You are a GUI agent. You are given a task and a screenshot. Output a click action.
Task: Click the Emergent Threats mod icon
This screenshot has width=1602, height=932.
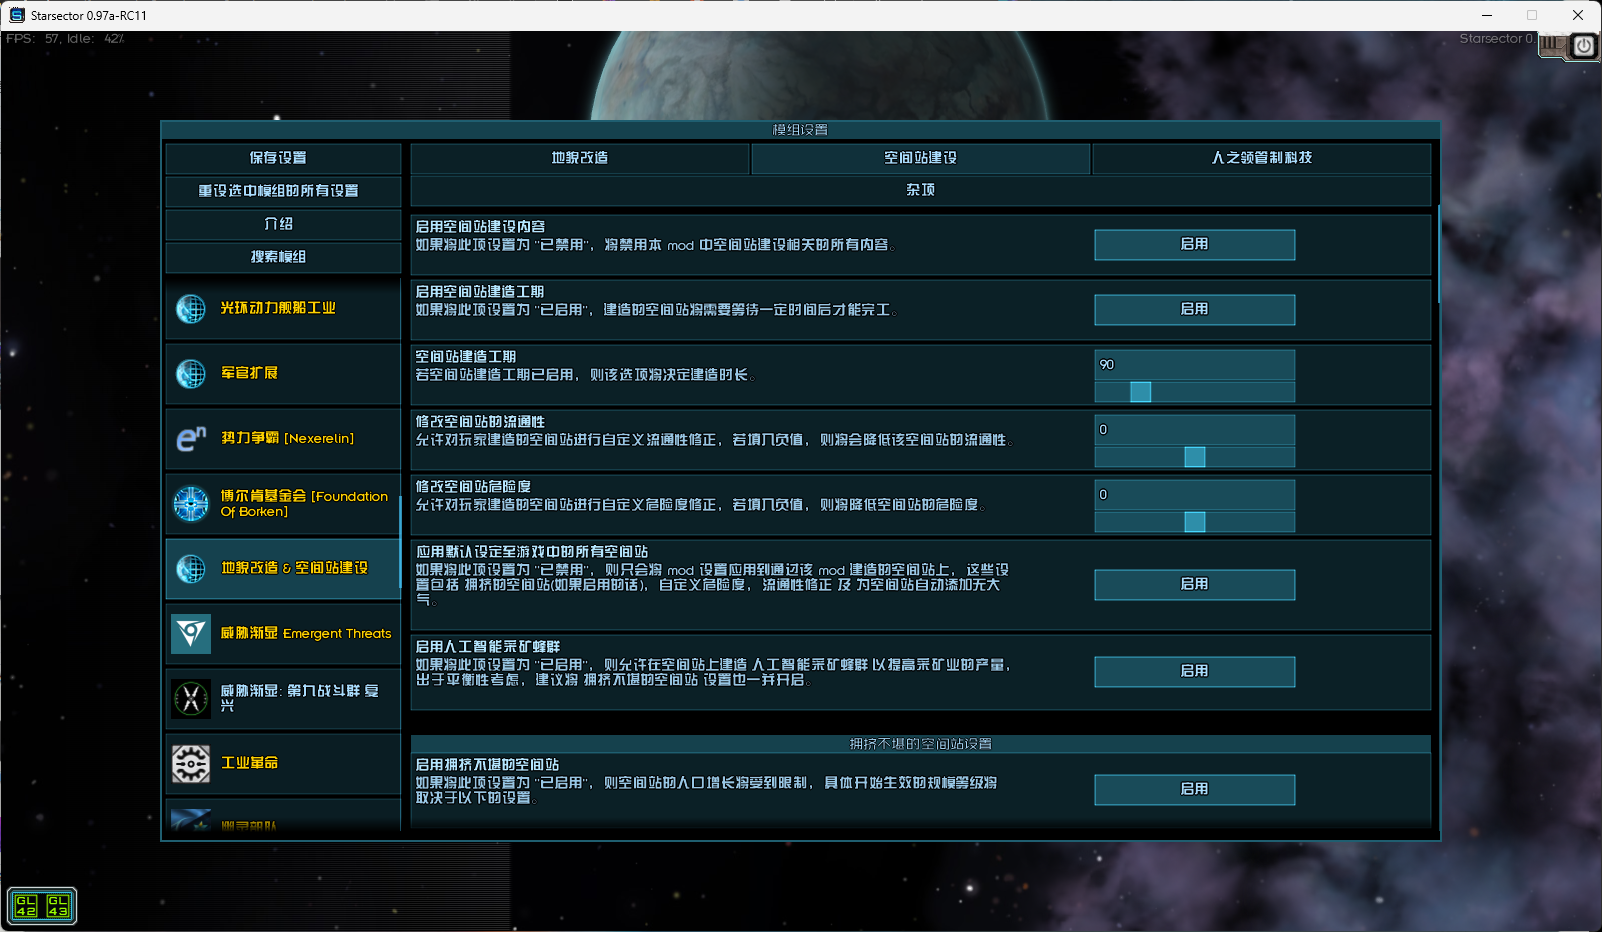pyautogui.click(x=191, y=634)
